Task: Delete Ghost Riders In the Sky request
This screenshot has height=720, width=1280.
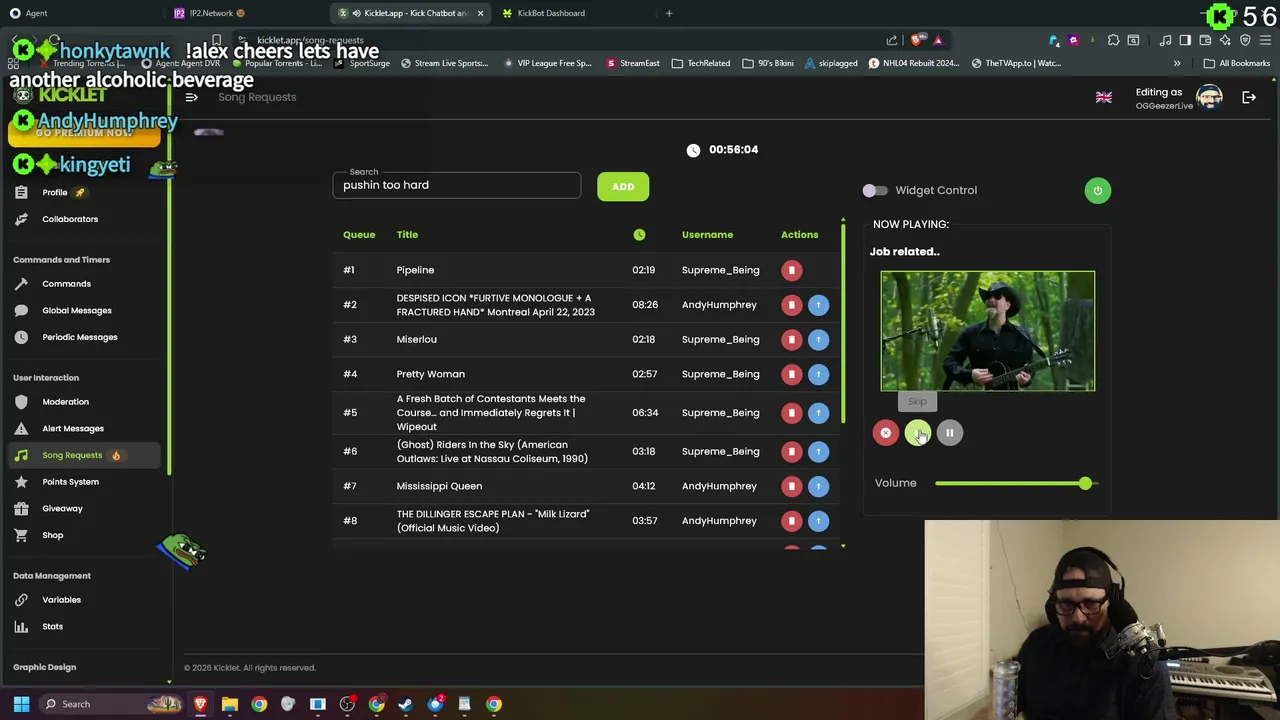Action: coord(791,451)
